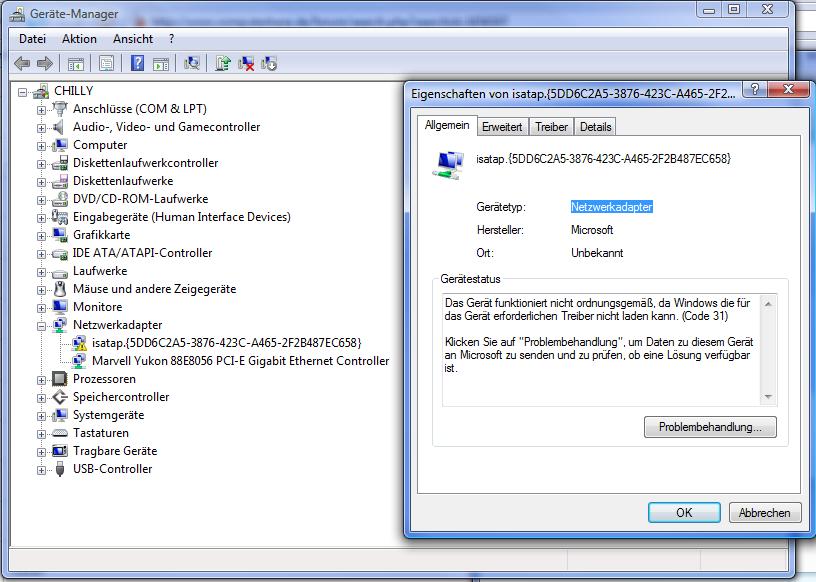816x582 pixels.
Task: Click the Back arrow in the toolbar
Action: (22, 64)
